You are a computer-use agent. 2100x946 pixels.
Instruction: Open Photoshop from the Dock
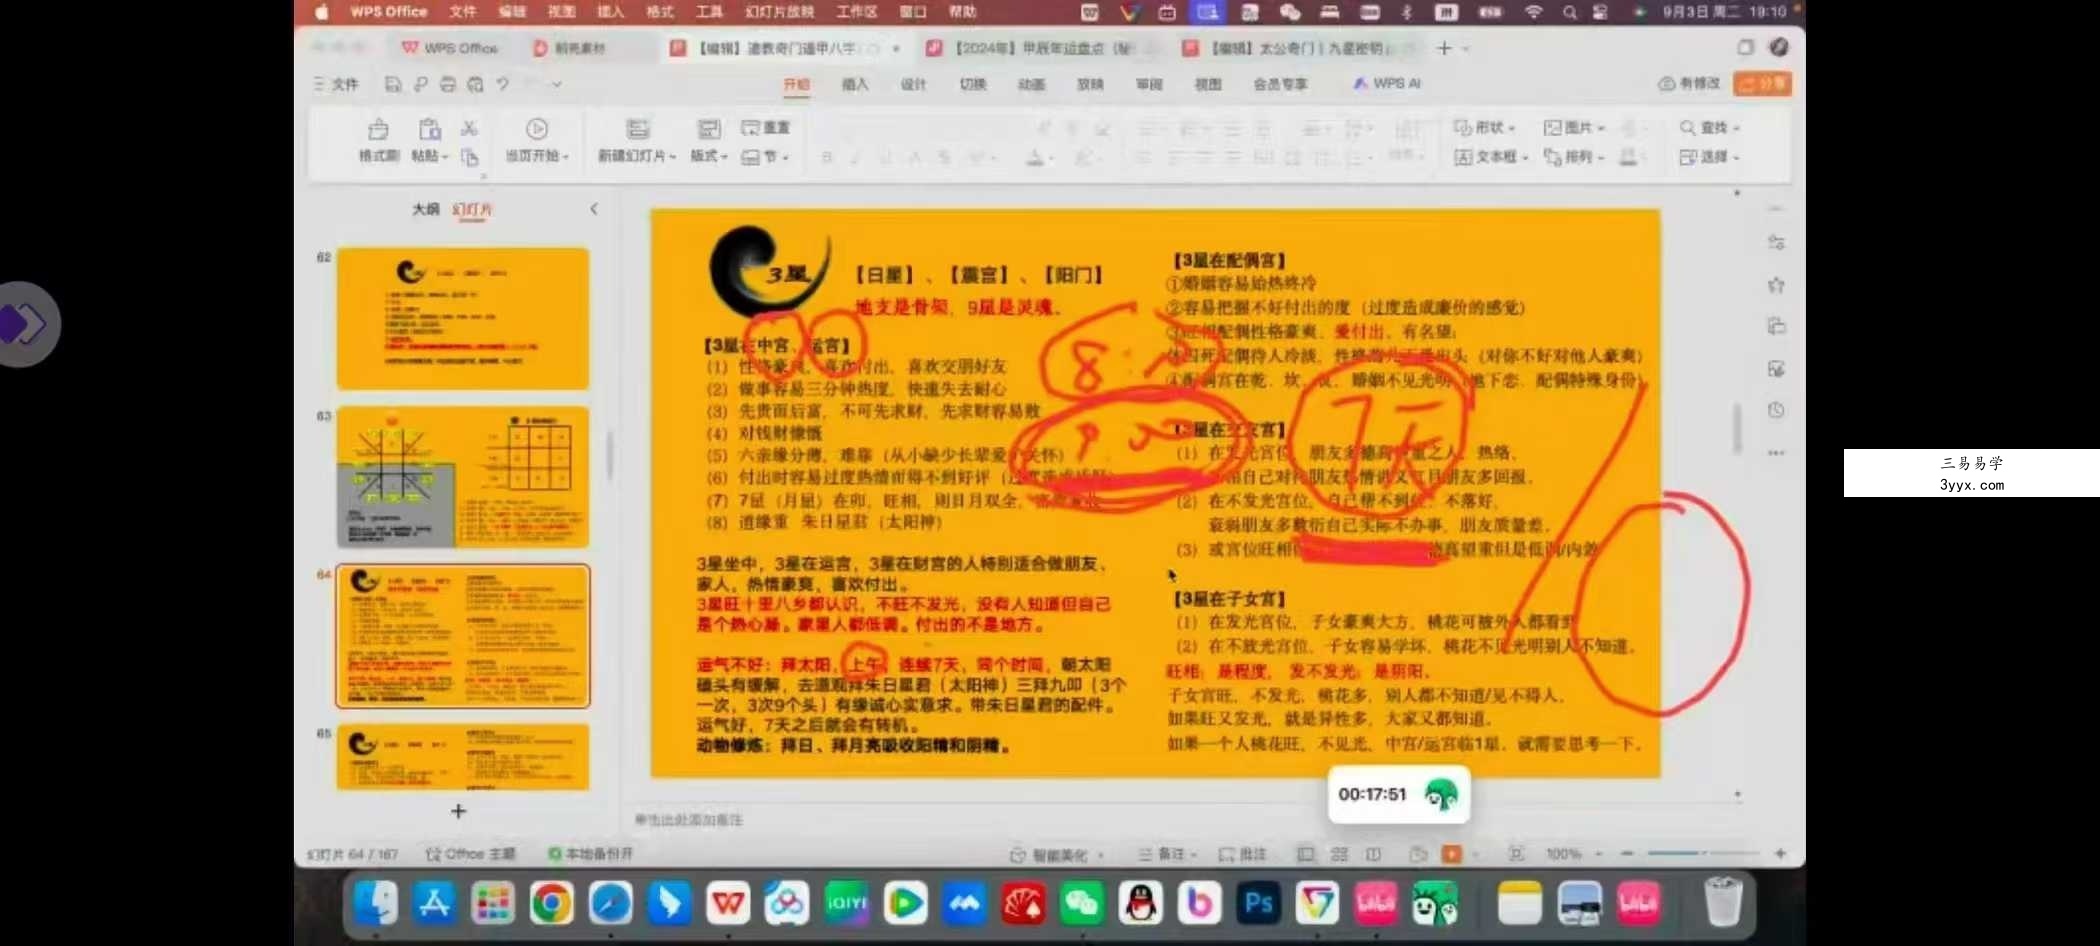[x=1258, y=904]
